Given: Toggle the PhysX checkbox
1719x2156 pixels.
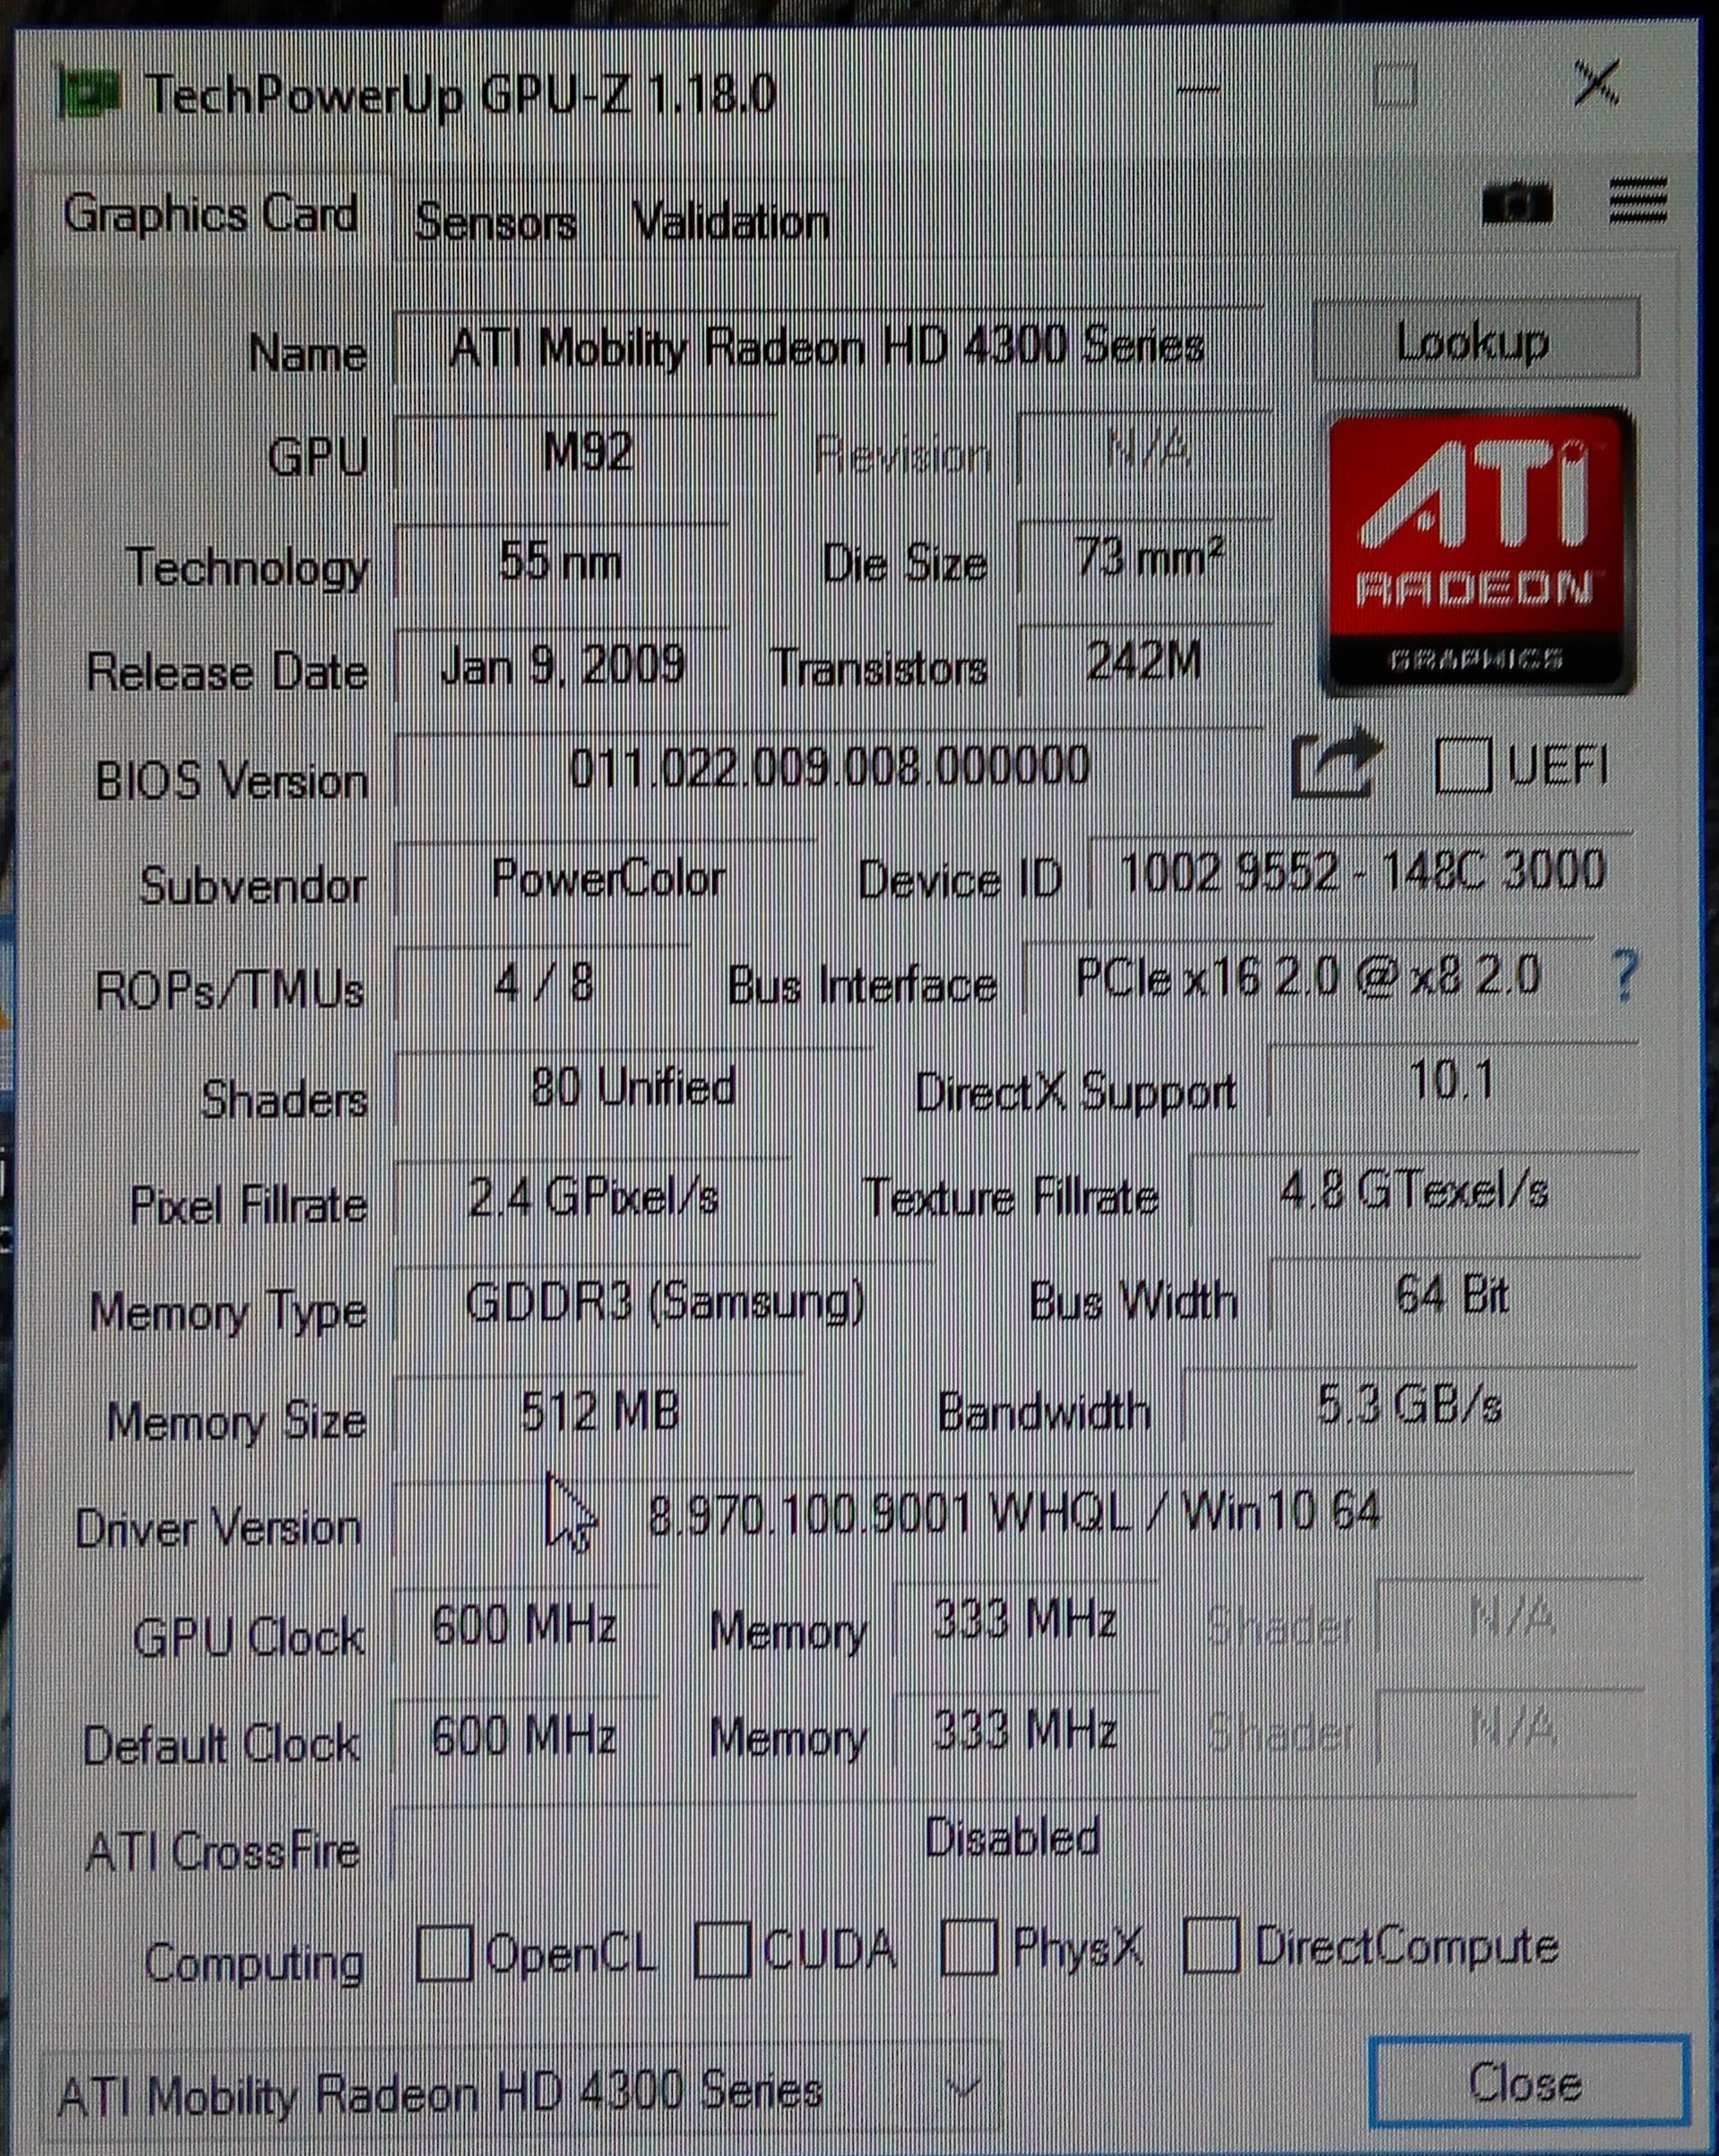Looking at the screenshot, I should point(968,1947).
